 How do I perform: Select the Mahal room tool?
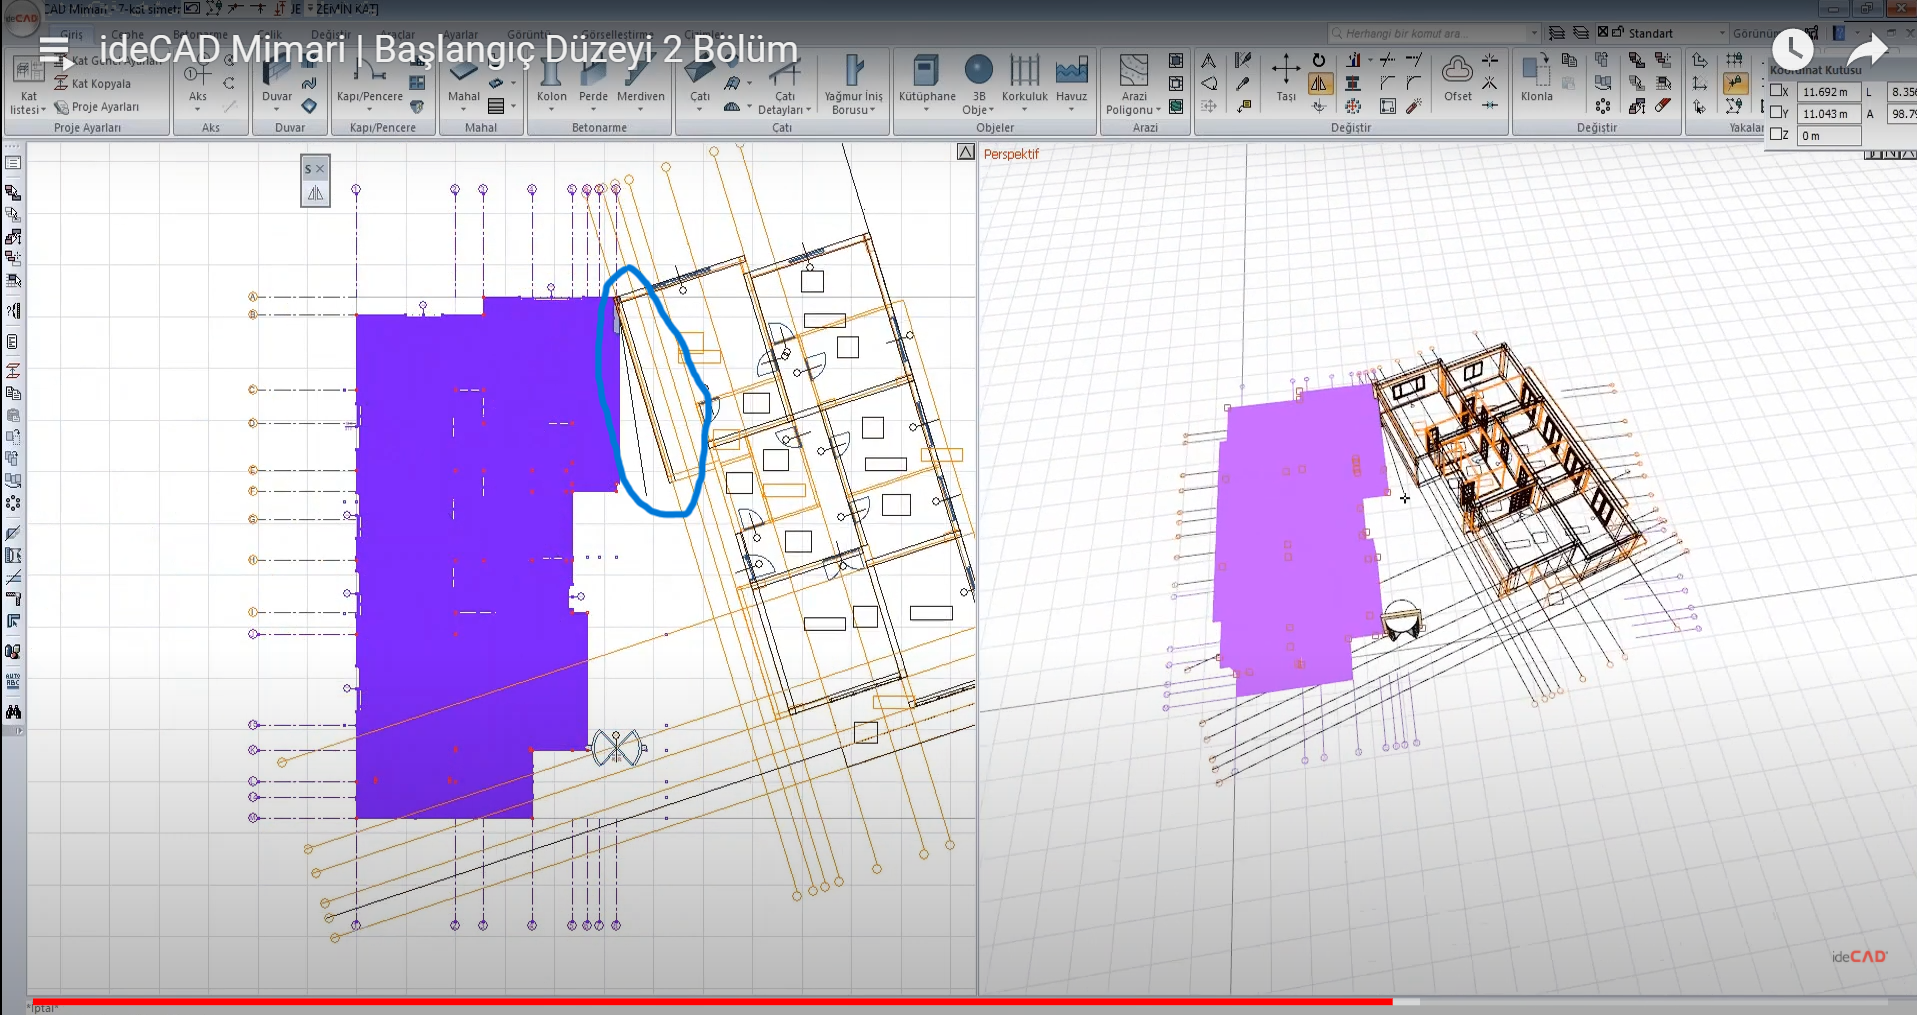[463, 78]
